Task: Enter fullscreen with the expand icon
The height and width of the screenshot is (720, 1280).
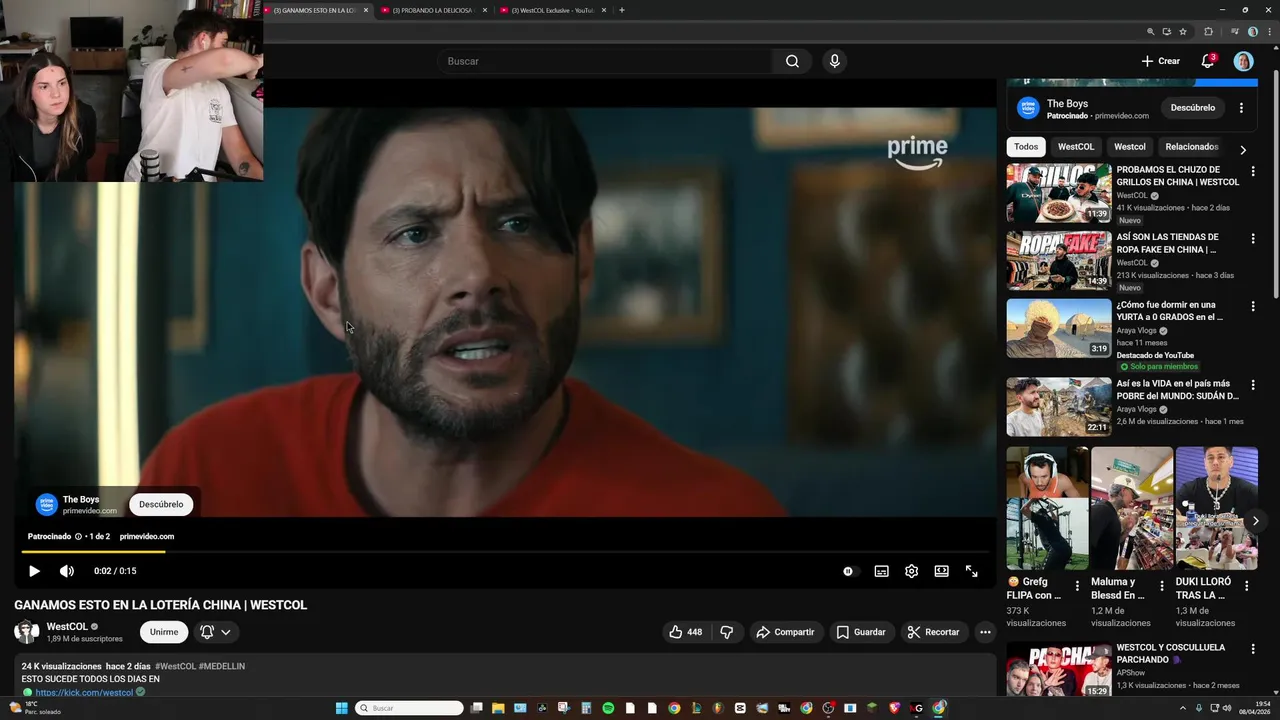Action: (971, 571)
